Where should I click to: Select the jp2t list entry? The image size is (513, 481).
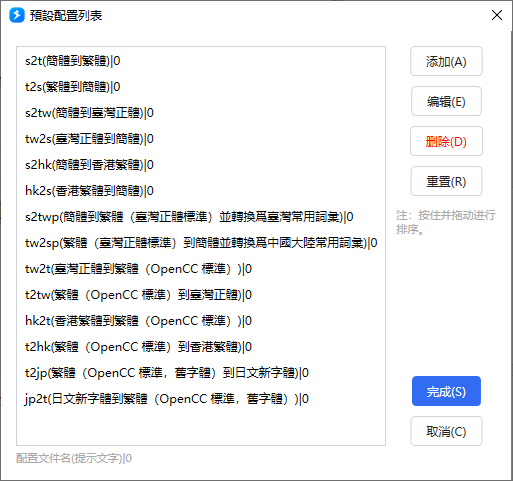click(x=201, y=399)
